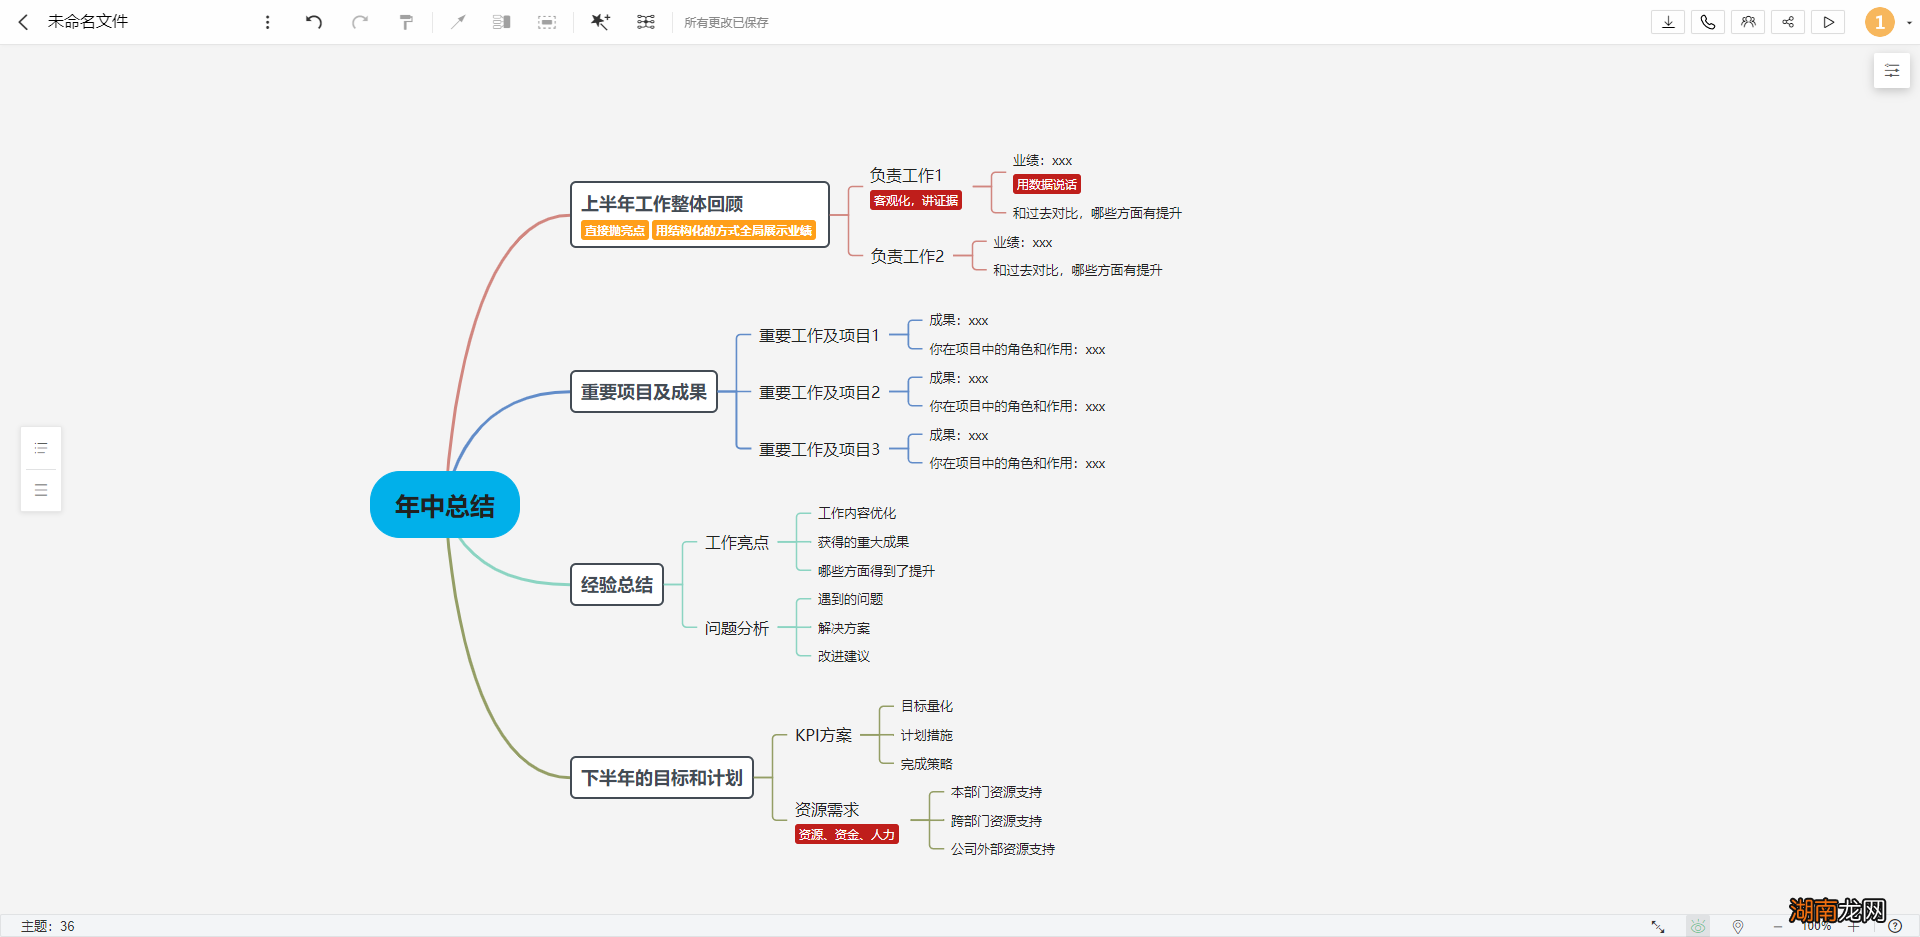Start presentation with the play button

point(1829,21)
